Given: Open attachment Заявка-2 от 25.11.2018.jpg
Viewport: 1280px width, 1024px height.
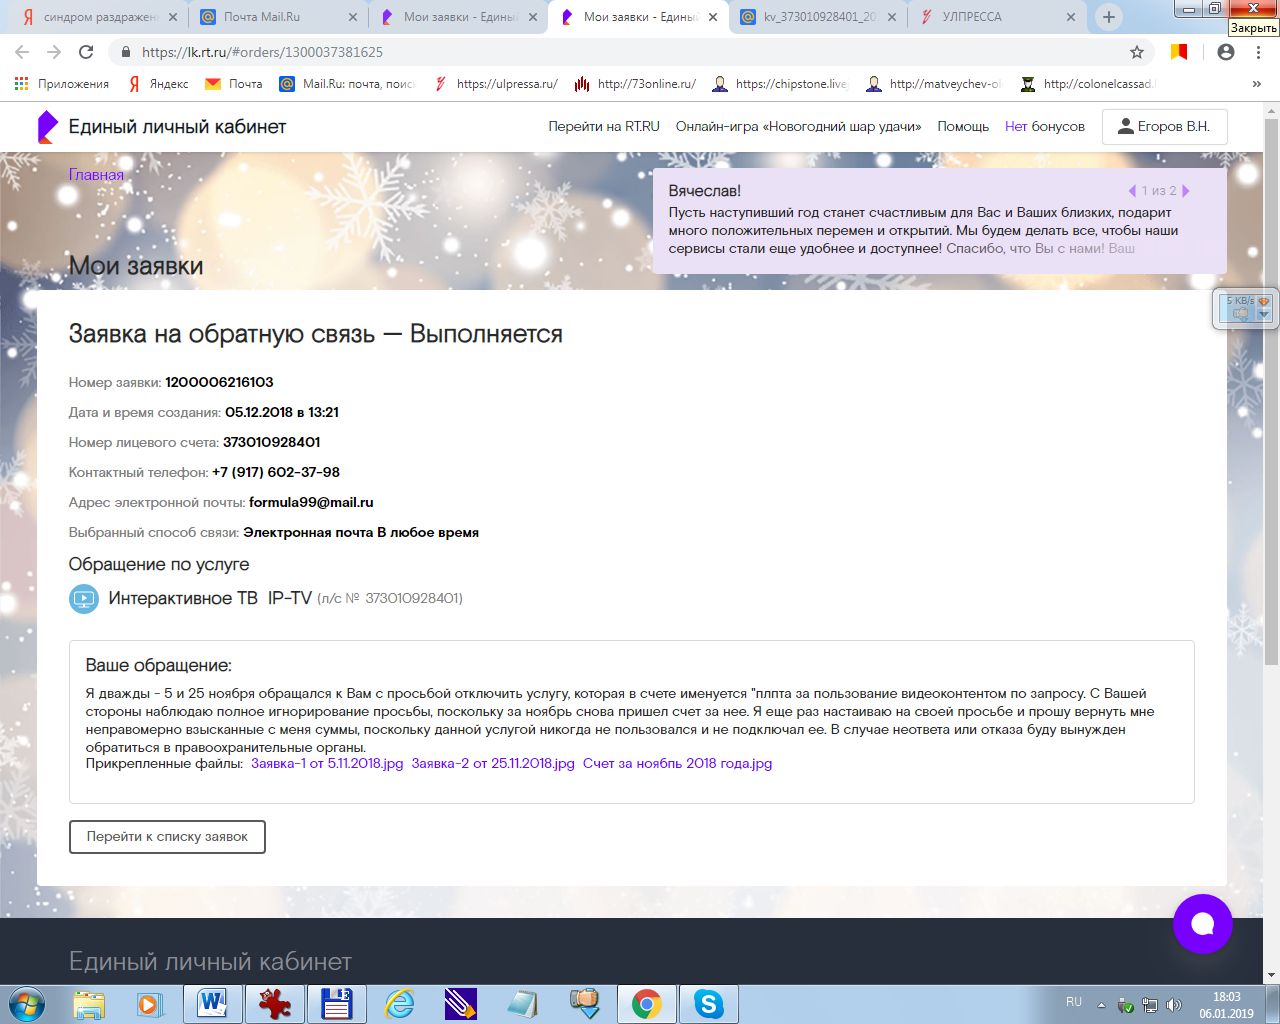Looking at the screenshot, I should (493, 763).
